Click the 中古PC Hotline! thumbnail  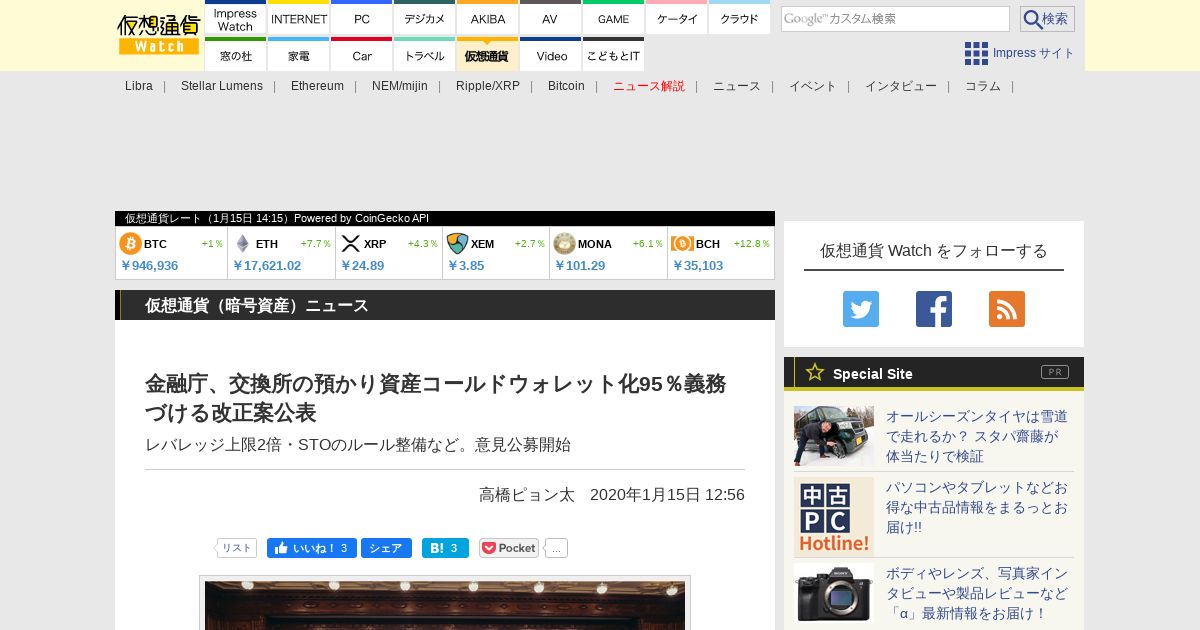834,517
